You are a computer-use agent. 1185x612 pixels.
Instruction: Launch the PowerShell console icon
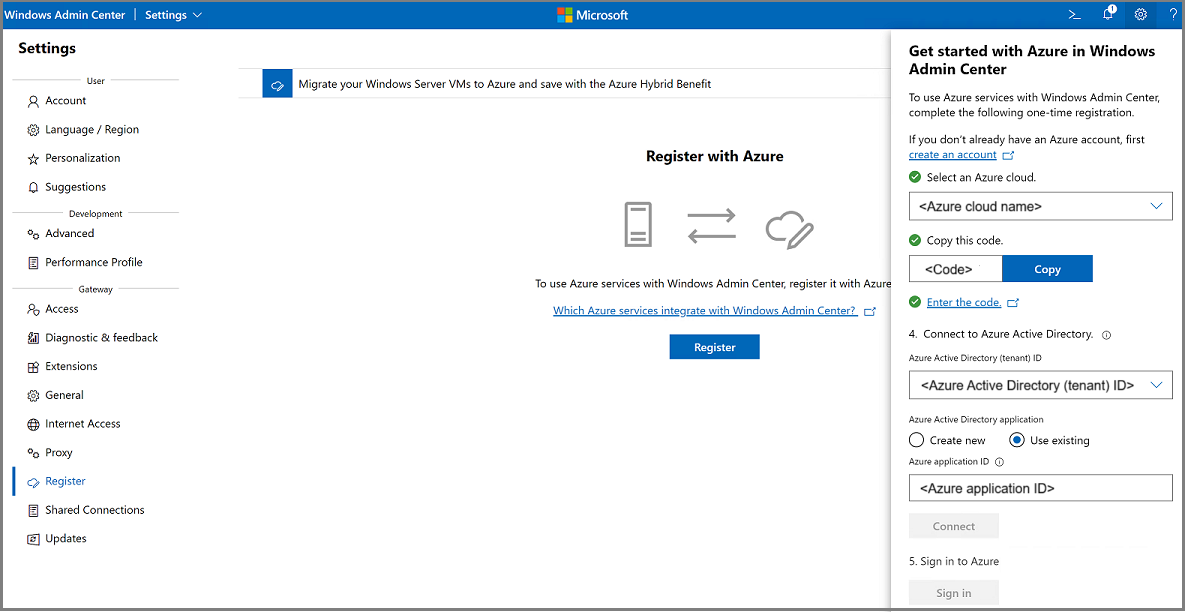[x=1074, y=14]
